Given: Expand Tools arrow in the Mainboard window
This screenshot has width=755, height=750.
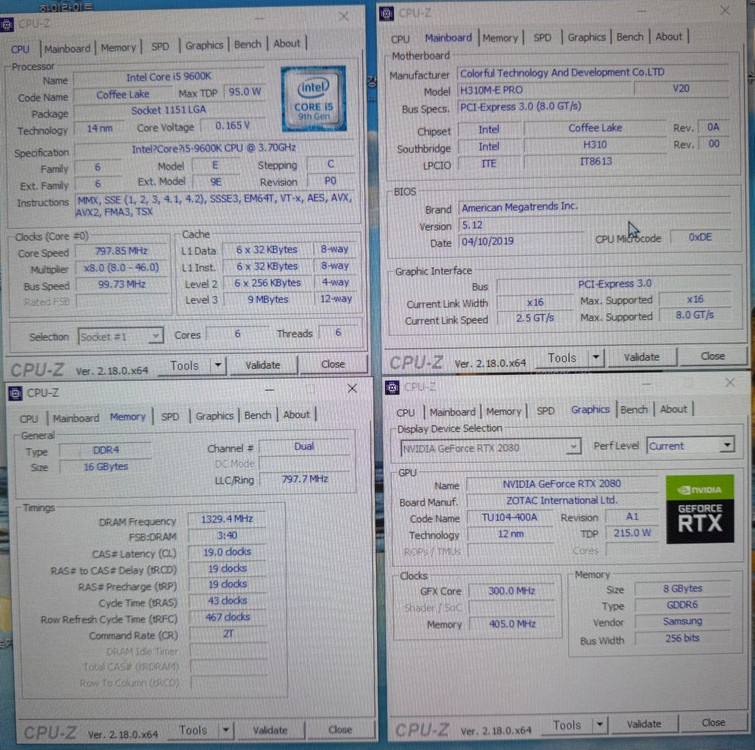Looking at the screenshot, I should pos(596,357).
